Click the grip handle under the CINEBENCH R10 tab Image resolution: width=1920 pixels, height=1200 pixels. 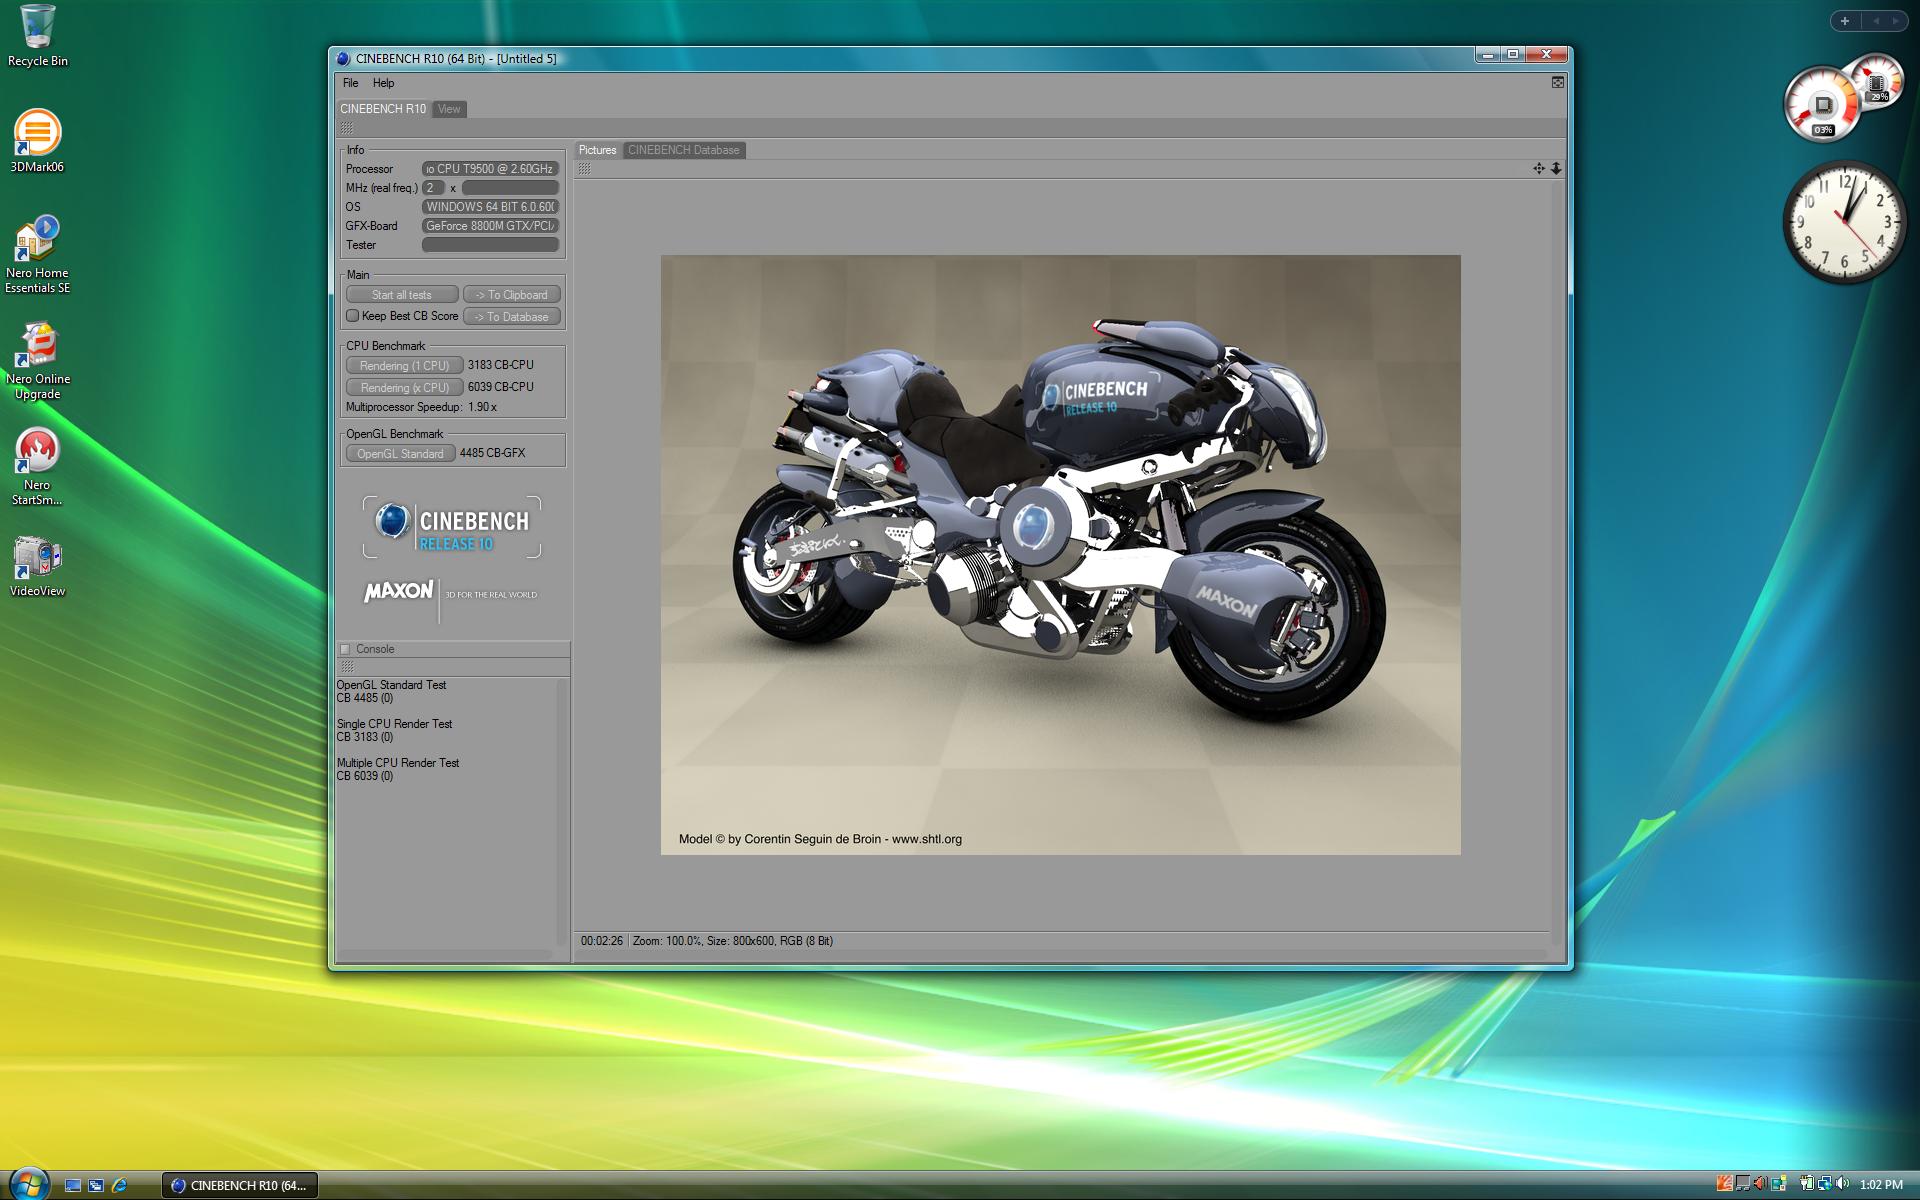(x=347, y=128)
